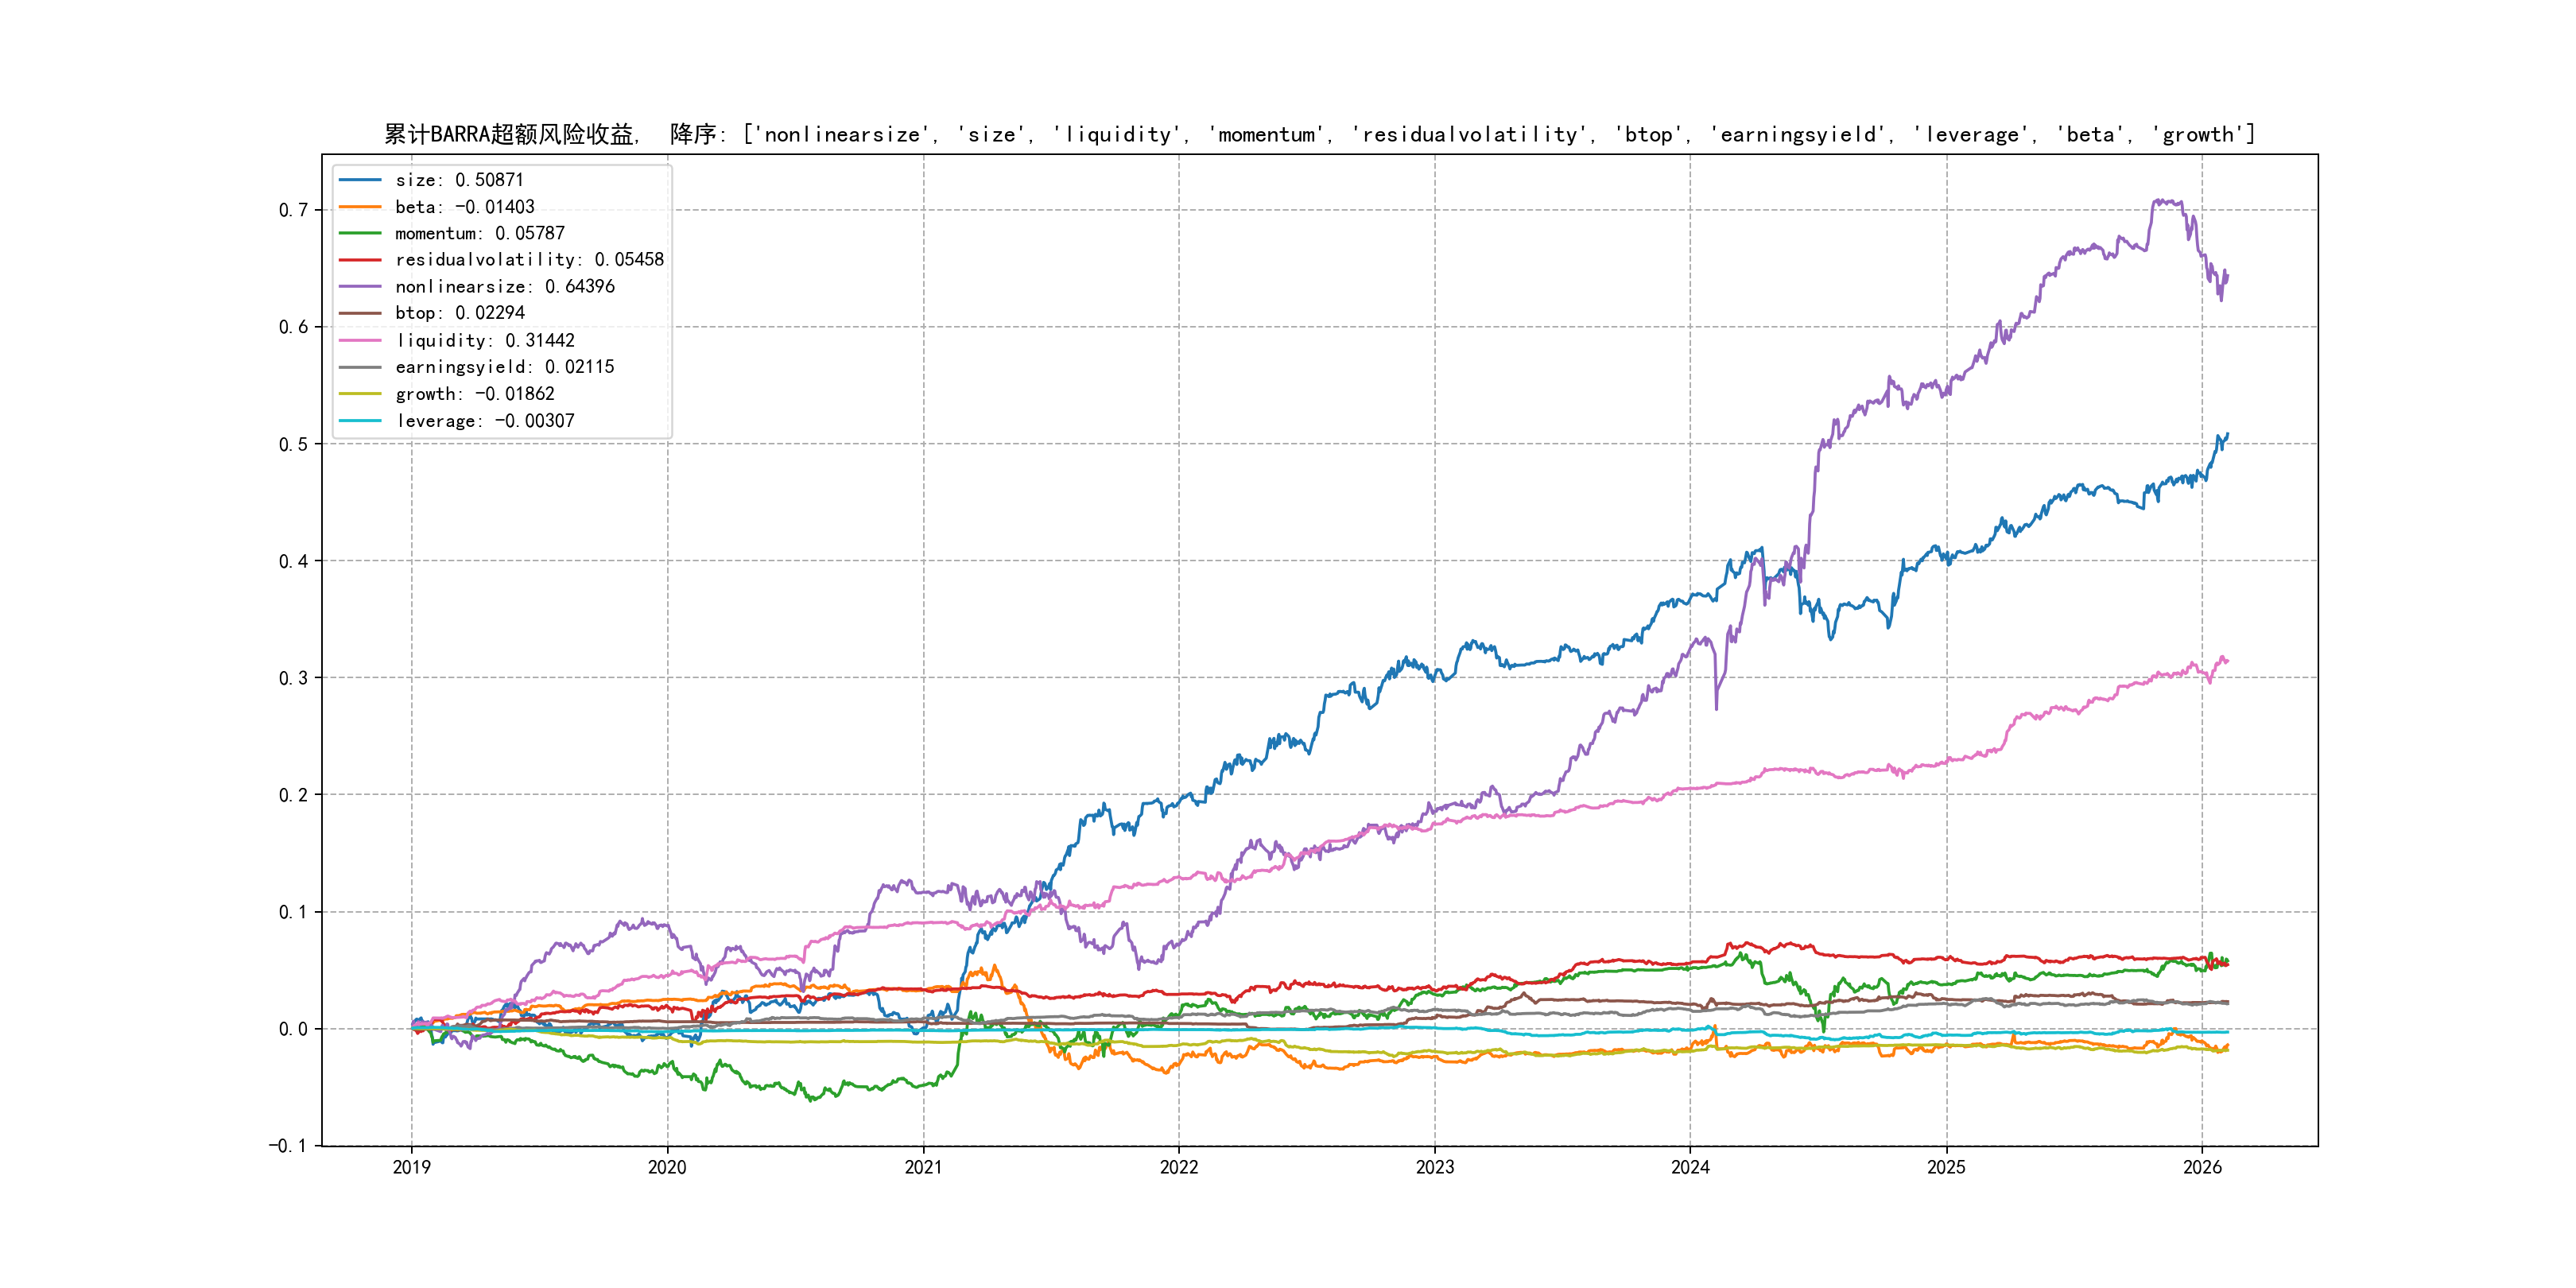Click the 2024 x-axis tick label
Screen dimensions: 2576x1288
coord(1690,1167)
